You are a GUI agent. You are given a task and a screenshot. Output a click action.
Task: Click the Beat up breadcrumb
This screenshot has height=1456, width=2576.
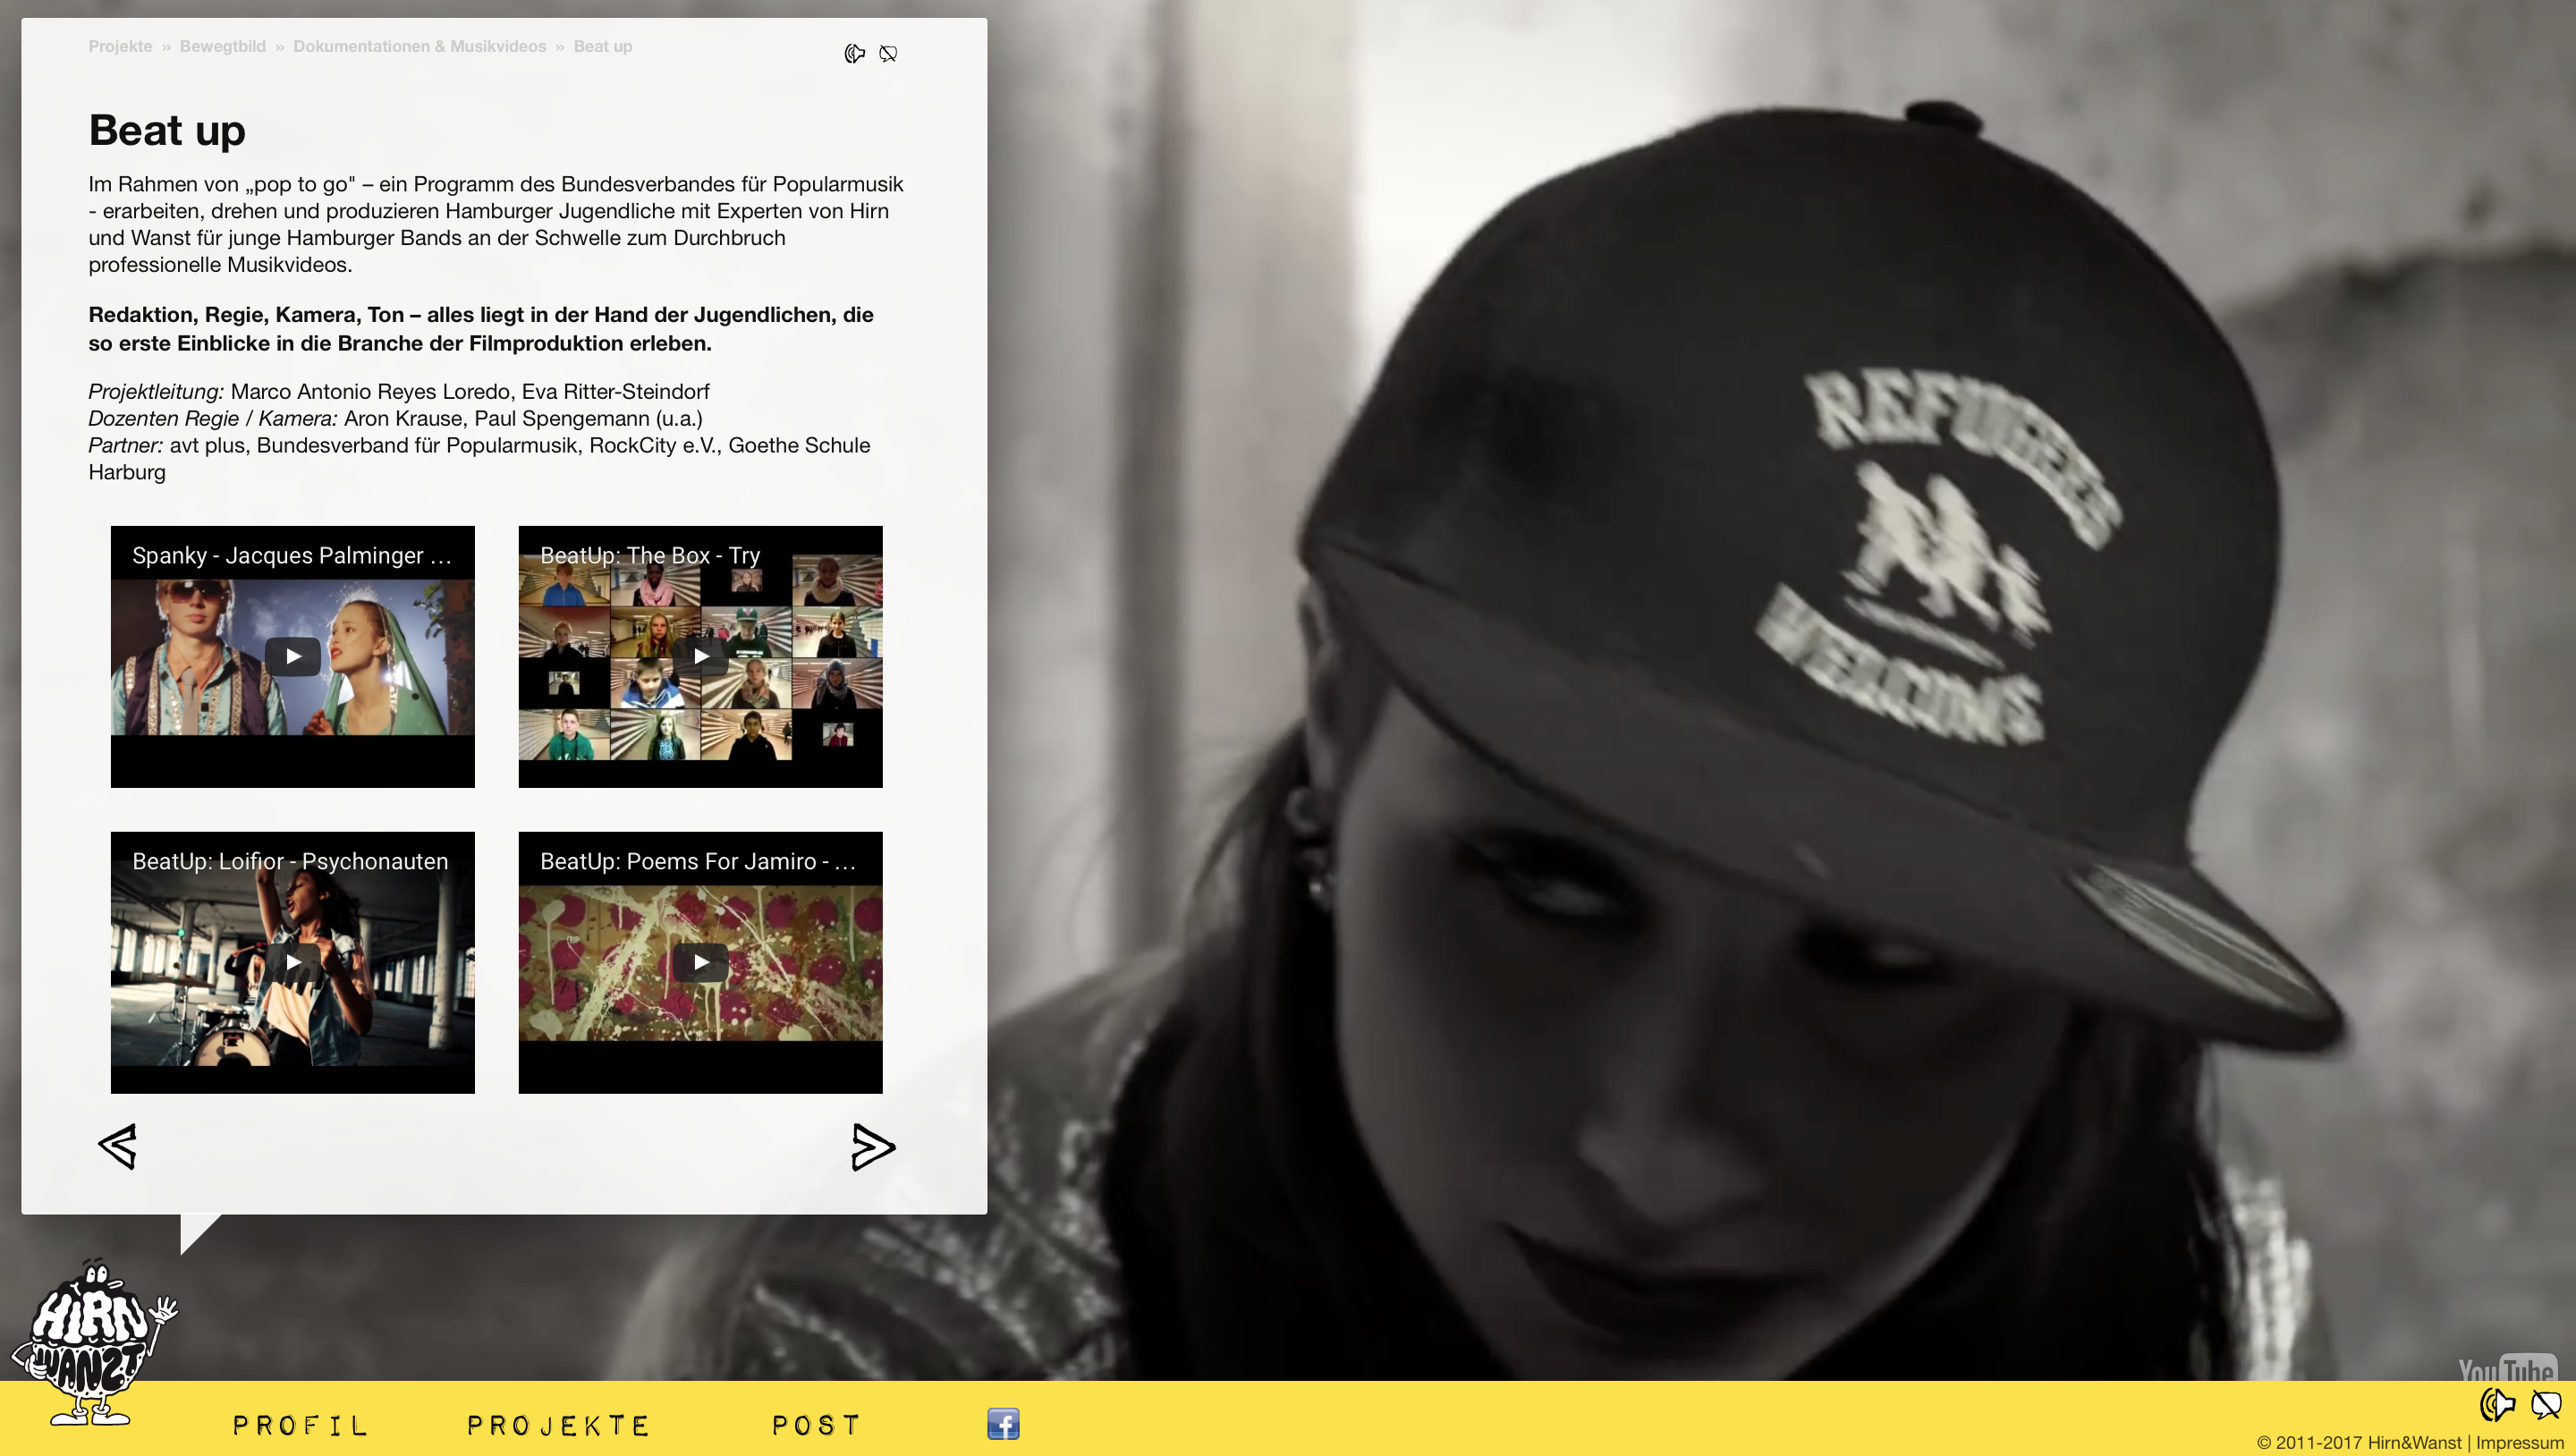(603, 46)
